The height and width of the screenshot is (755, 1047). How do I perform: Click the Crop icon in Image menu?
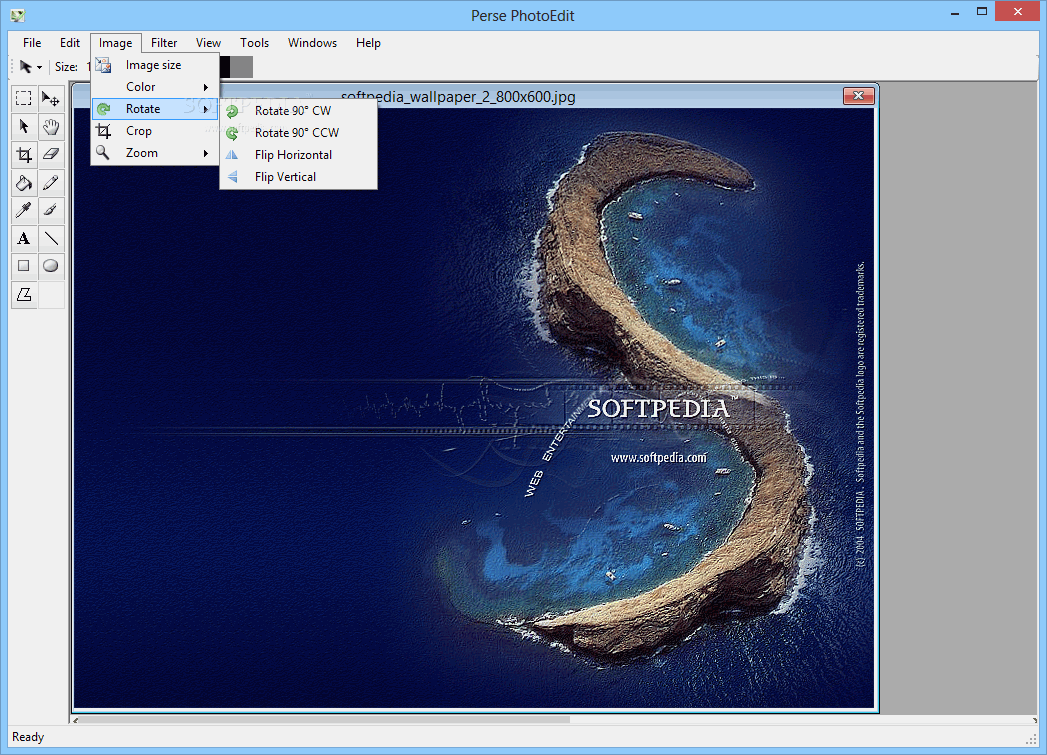click(x=103, y=131)
